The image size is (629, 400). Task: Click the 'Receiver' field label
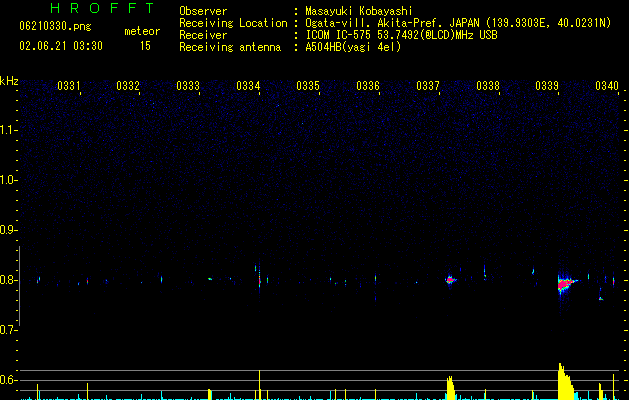tap(203, 35)
